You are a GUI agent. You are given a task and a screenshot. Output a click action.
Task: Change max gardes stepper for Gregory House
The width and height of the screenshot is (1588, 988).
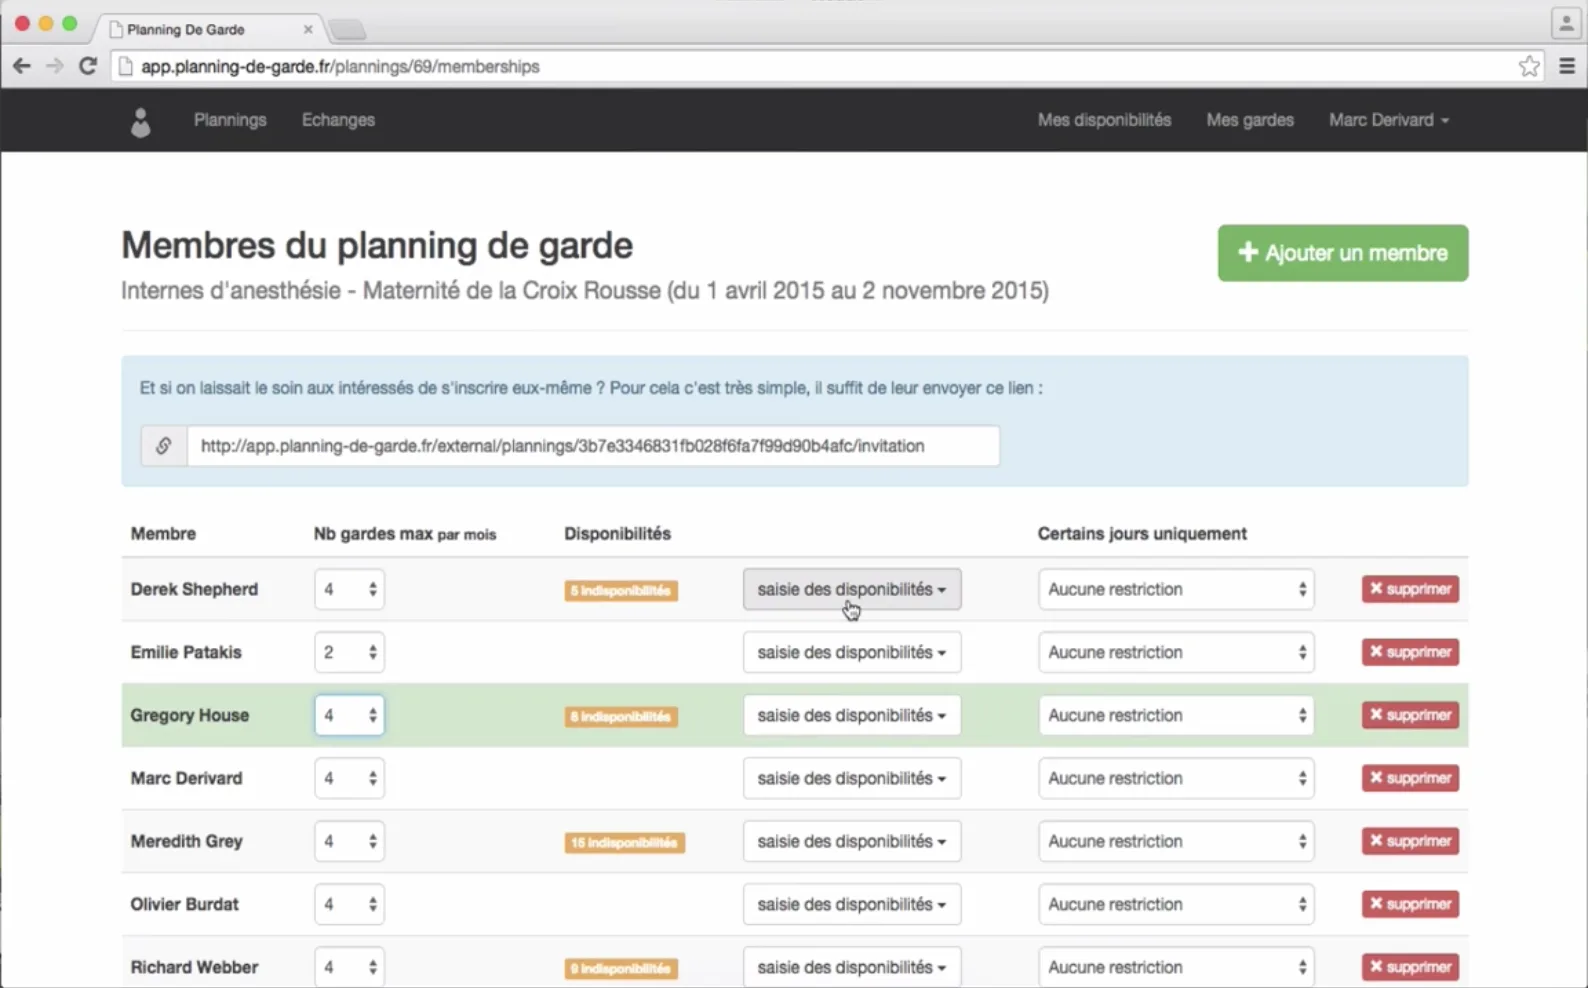click(x=349, y=715)
